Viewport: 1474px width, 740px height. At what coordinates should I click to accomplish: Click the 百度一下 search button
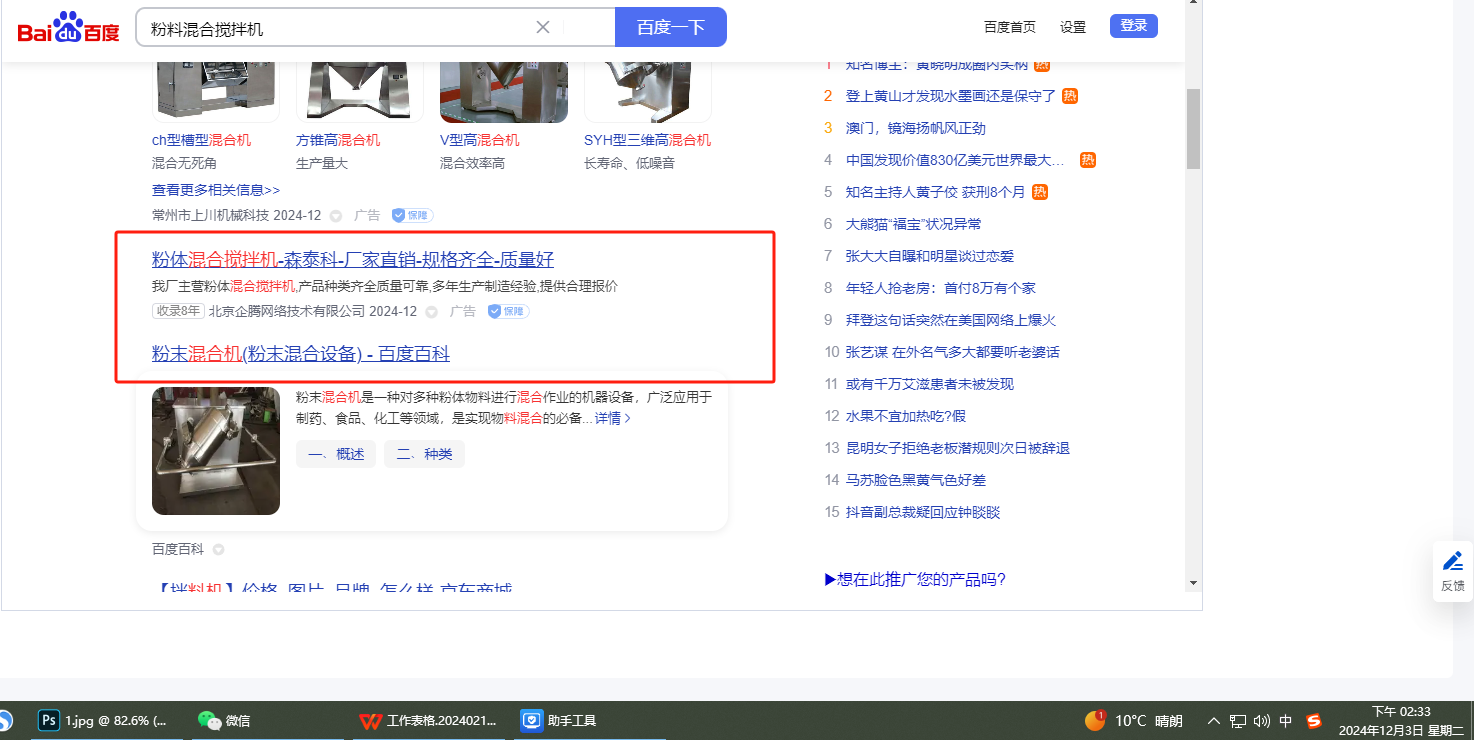(671, 27)
